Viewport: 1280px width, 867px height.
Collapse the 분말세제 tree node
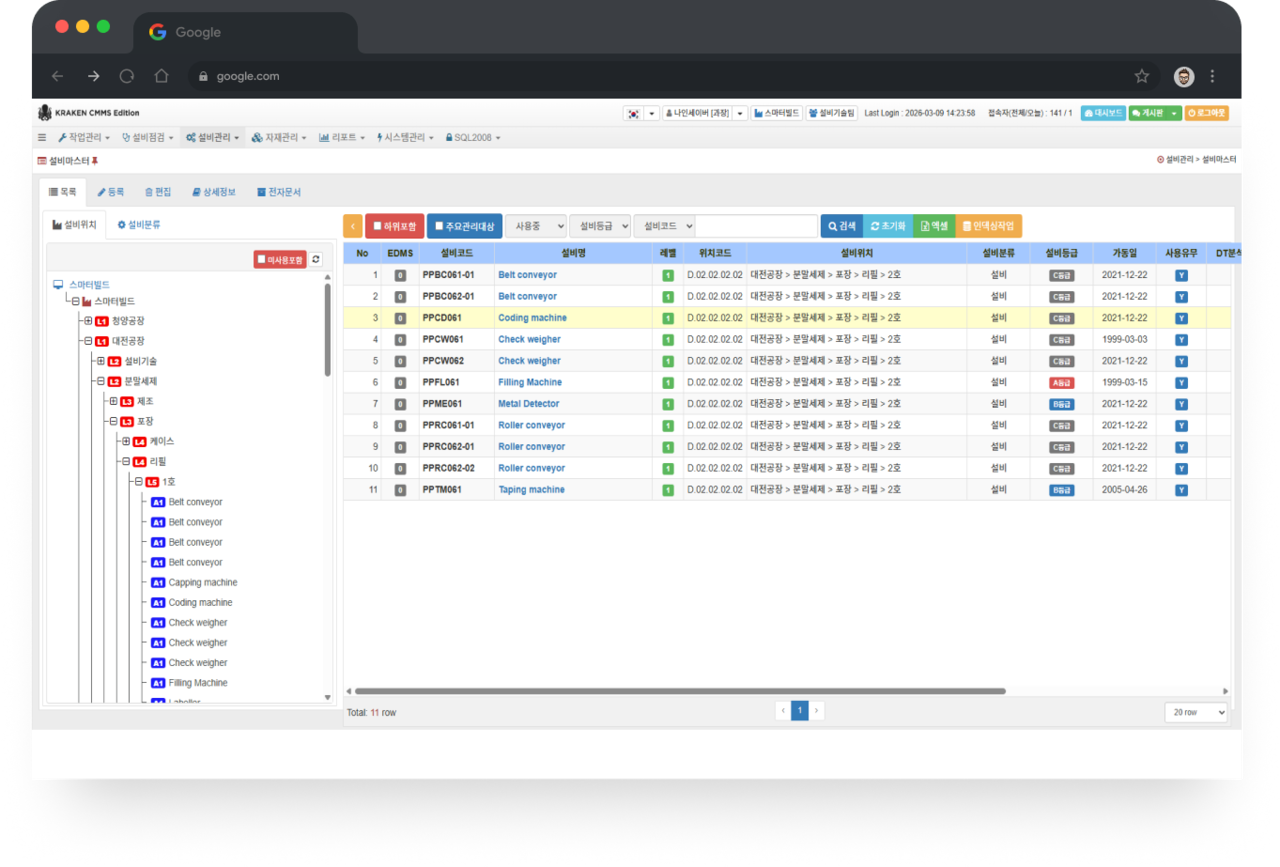101,381
